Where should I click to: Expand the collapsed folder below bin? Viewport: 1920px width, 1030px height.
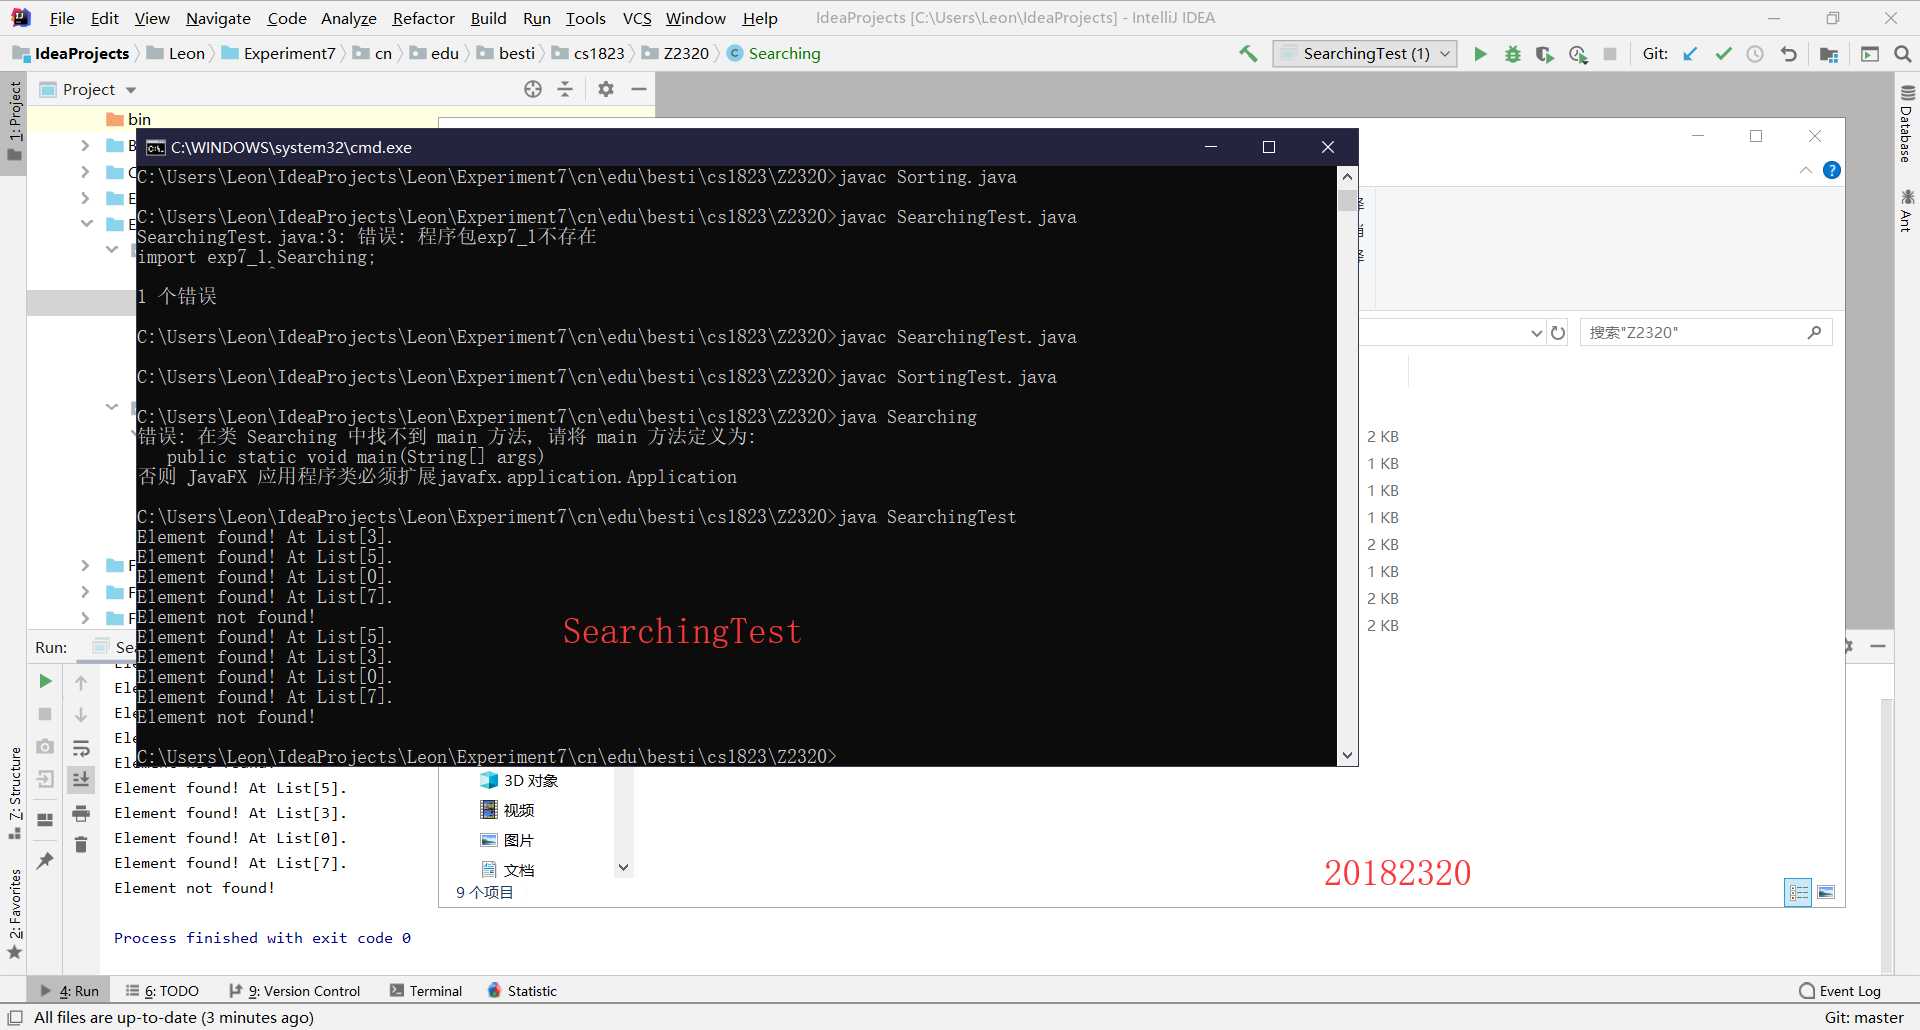[85, 146]
